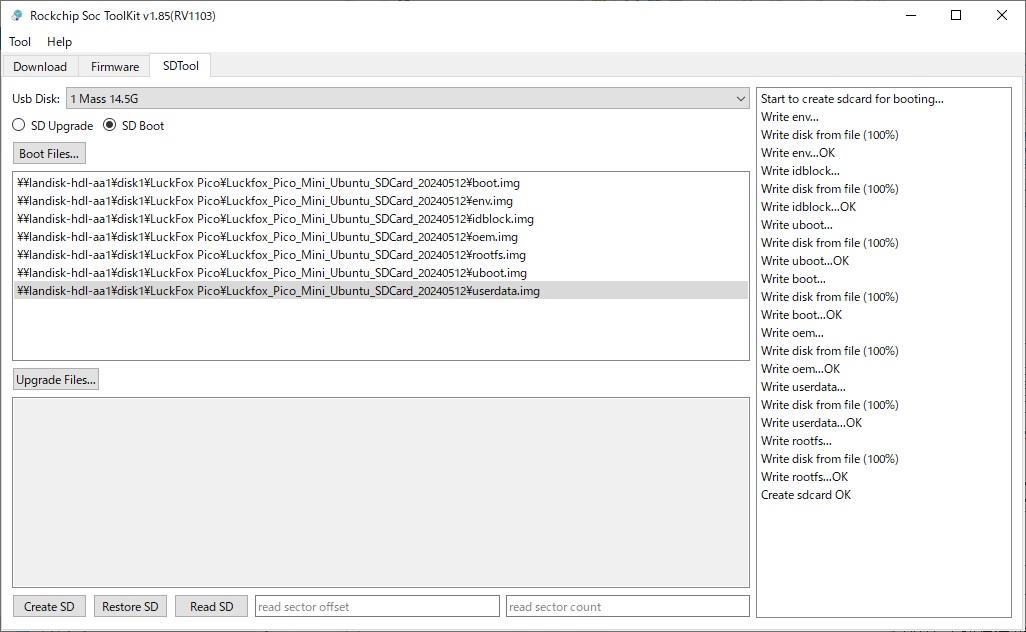
Task: Select the SDTool tab
Action: point(181,66)
